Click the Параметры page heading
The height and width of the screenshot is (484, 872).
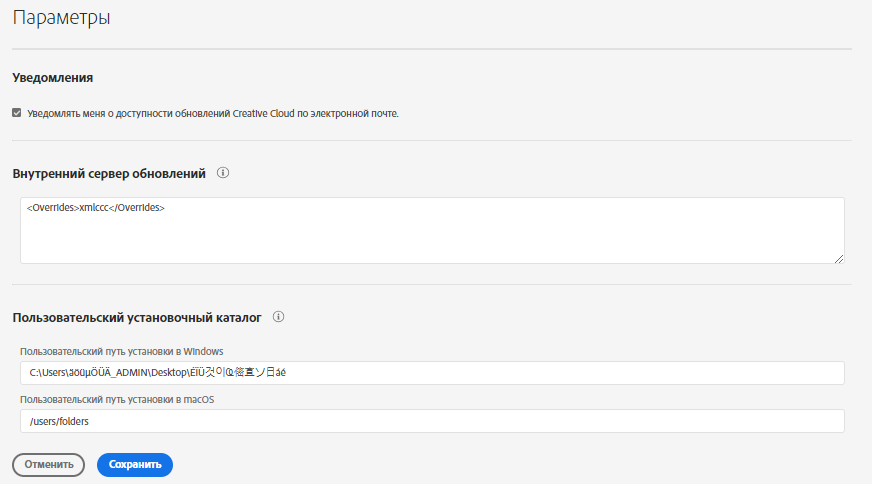tap(61, 18)
